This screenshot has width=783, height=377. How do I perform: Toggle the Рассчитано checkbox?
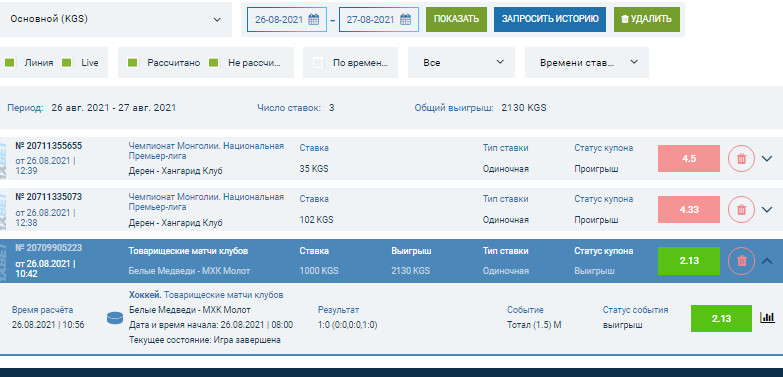(x=132, y=63)
